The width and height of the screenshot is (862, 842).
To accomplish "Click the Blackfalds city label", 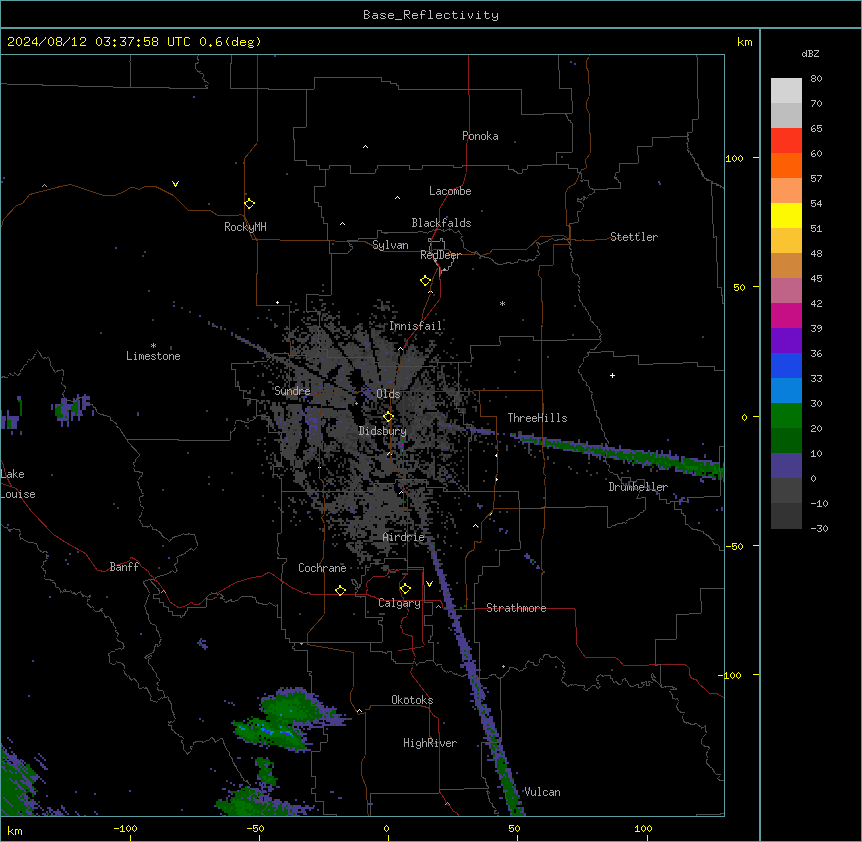I will (441, 223).
